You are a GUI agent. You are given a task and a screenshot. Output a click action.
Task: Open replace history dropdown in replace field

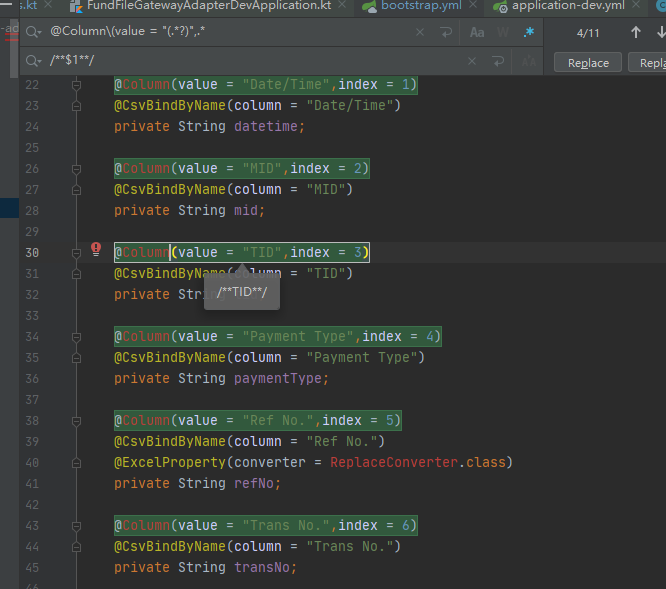click(x=34, y=61)
